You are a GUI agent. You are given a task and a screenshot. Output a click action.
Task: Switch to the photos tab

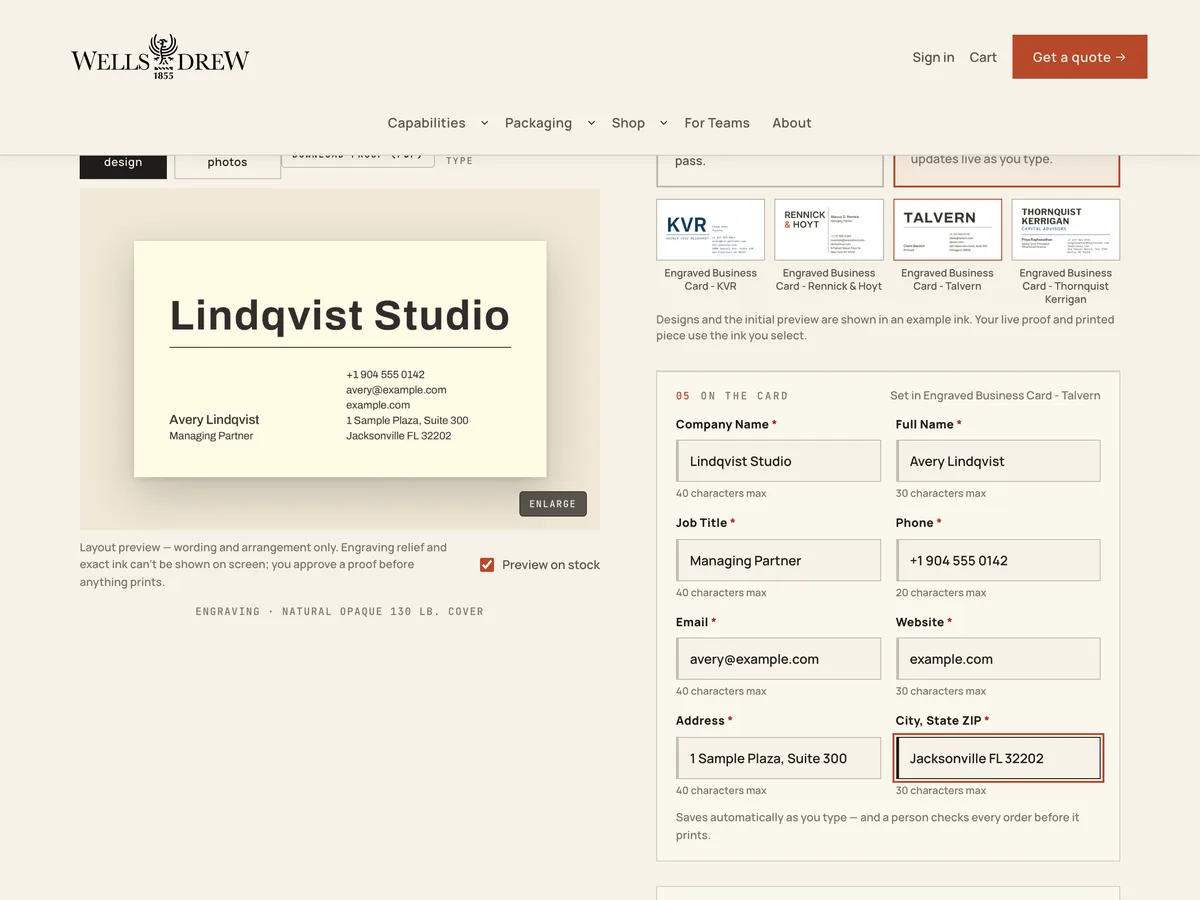click(227, 166)
